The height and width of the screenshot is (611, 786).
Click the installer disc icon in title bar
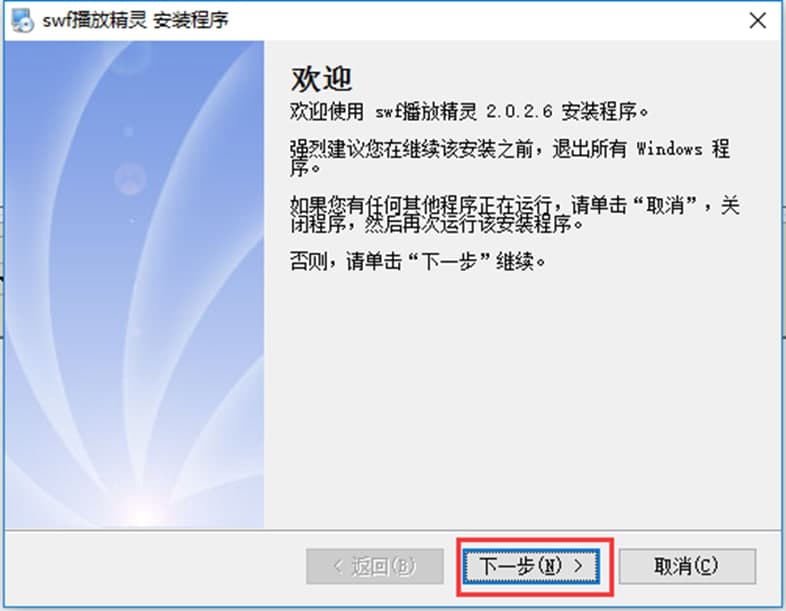tap(22, 21)
